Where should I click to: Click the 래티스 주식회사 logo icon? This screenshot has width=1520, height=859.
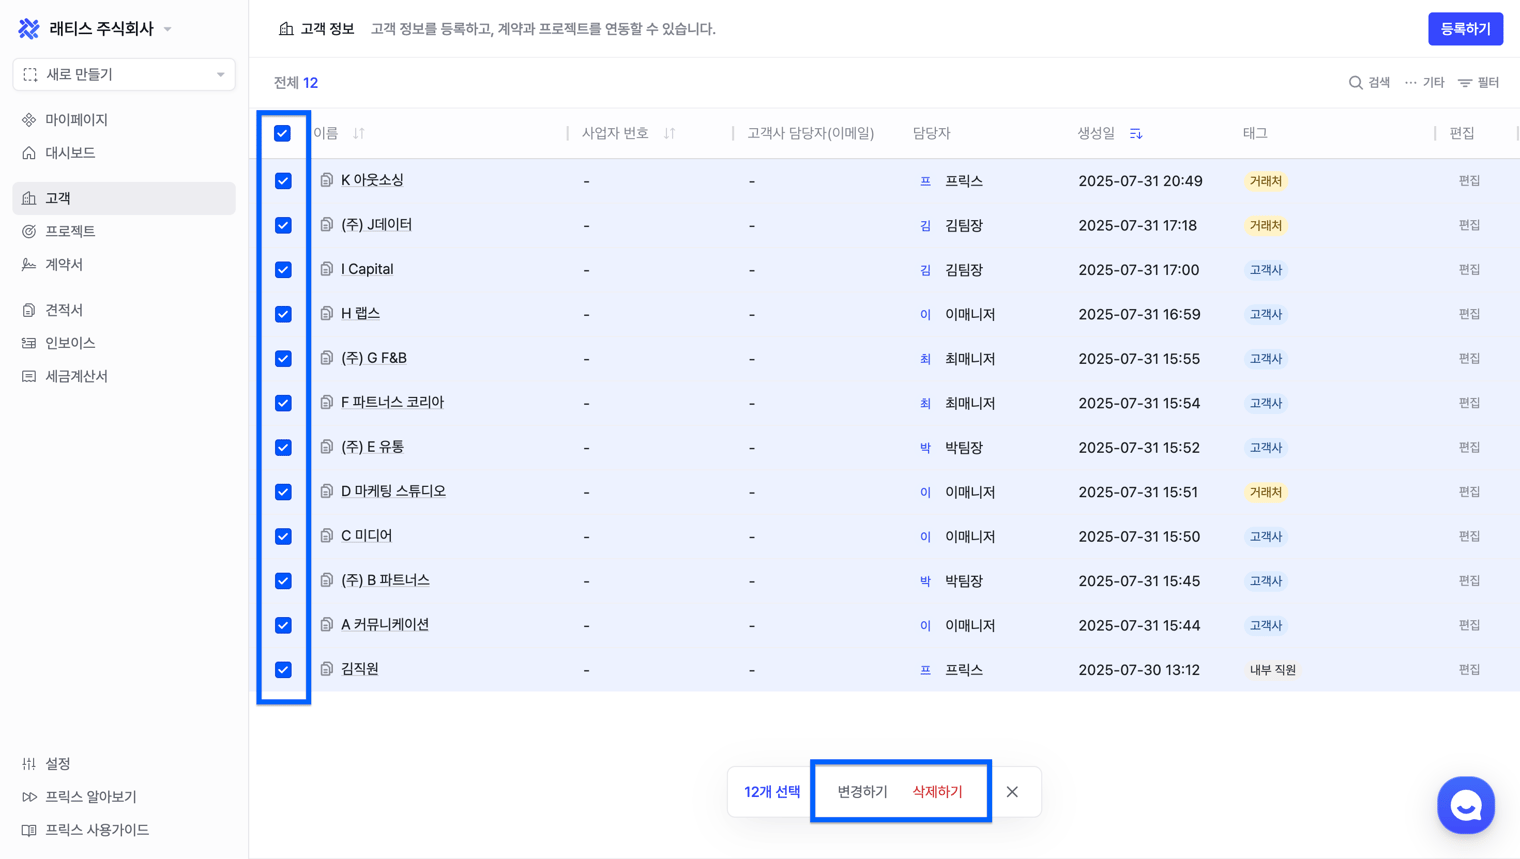[29, 29]
